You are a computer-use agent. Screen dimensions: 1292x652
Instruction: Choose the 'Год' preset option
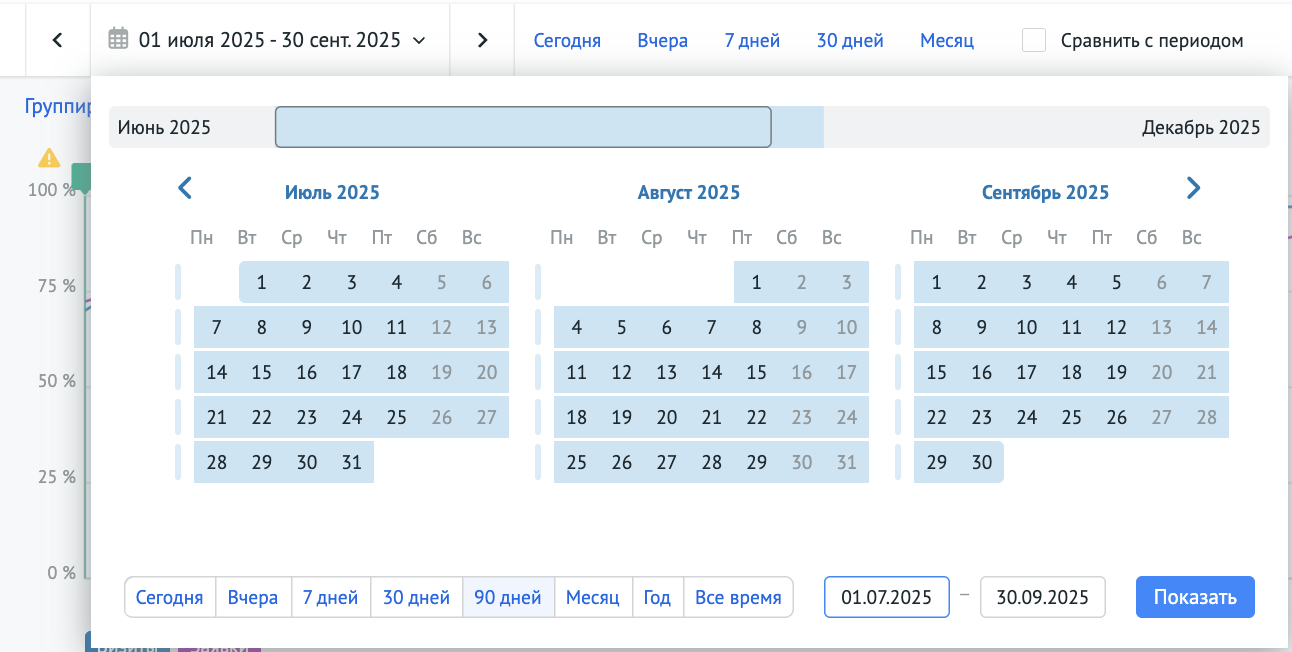pos(657,597)
